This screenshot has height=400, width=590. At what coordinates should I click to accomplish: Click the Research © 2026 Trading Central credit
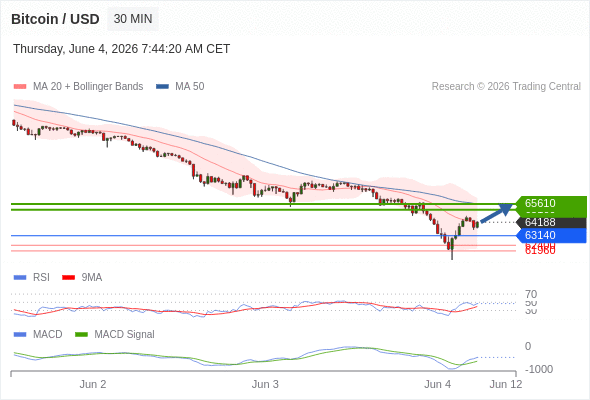506,87
